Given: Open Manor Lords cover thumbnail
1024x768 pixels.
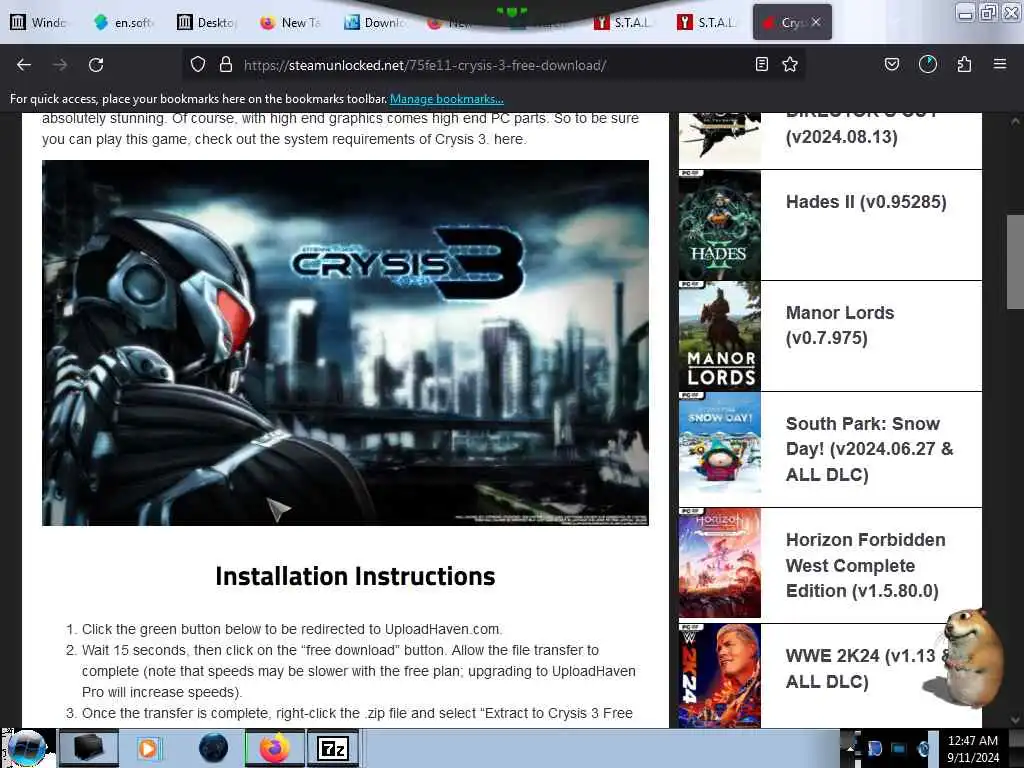Looking at the screenshot, I should pyautogui.click(x=720, y=336).
